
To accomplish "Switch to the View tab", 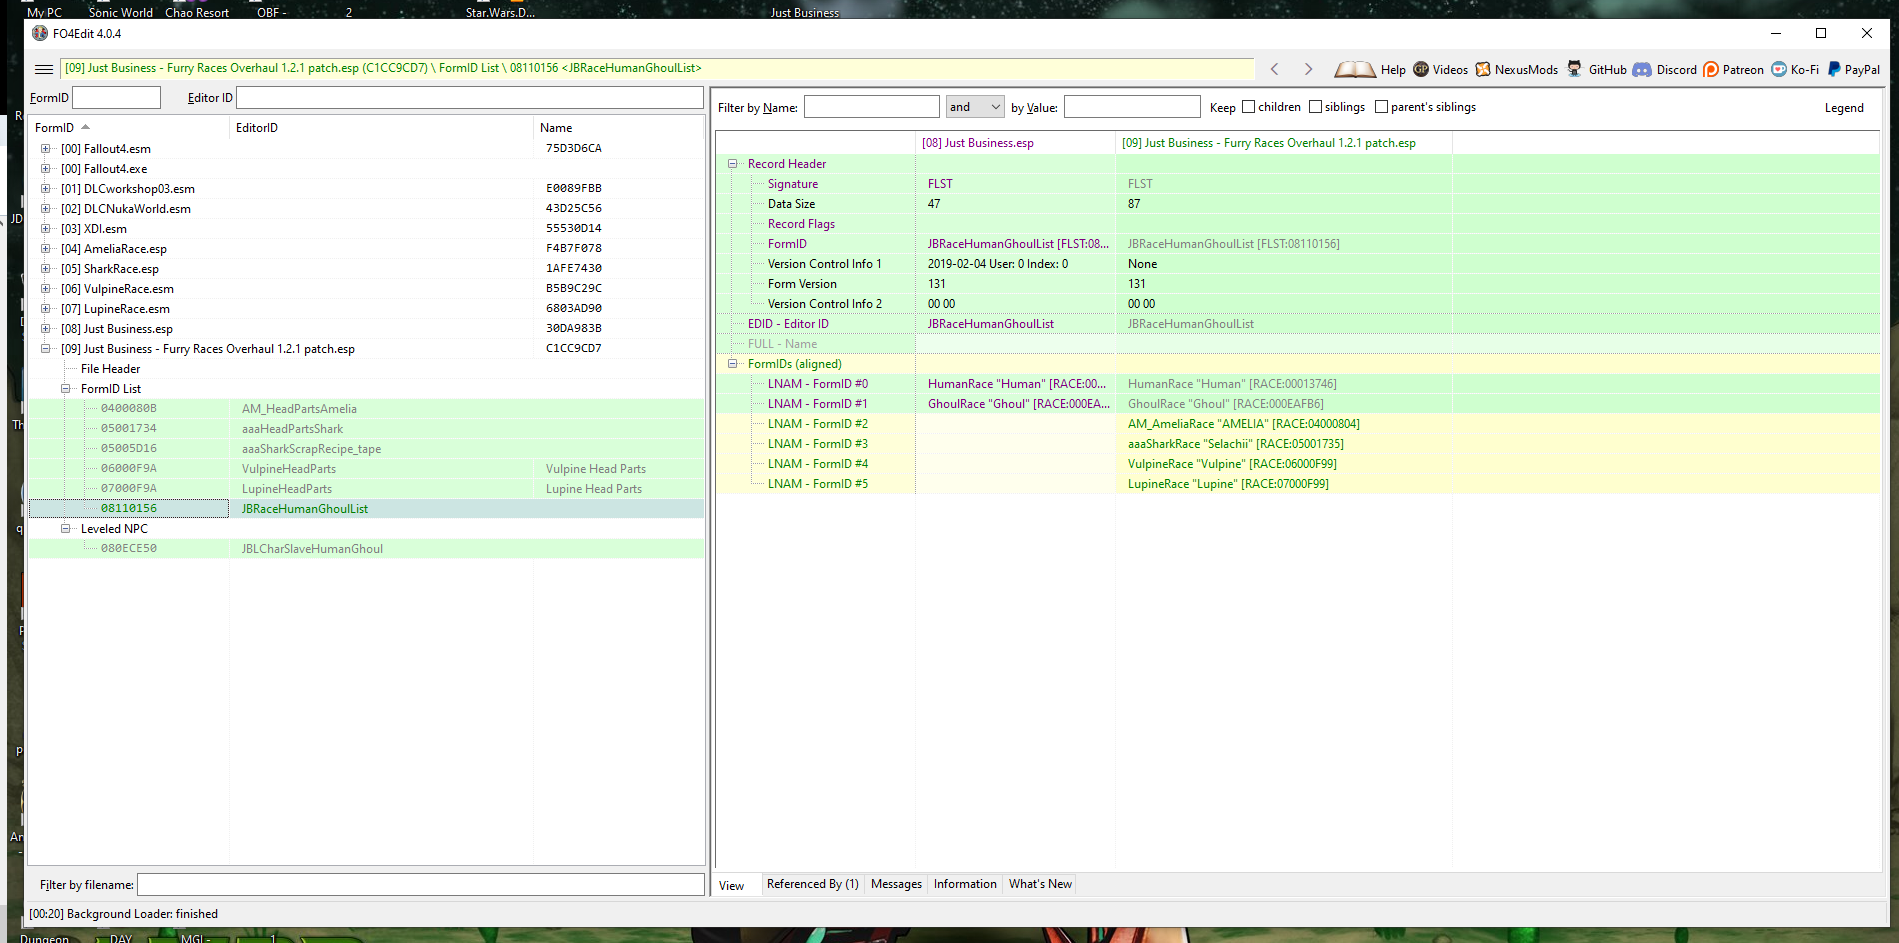I will pyautogui.click(x=732, y=885).
